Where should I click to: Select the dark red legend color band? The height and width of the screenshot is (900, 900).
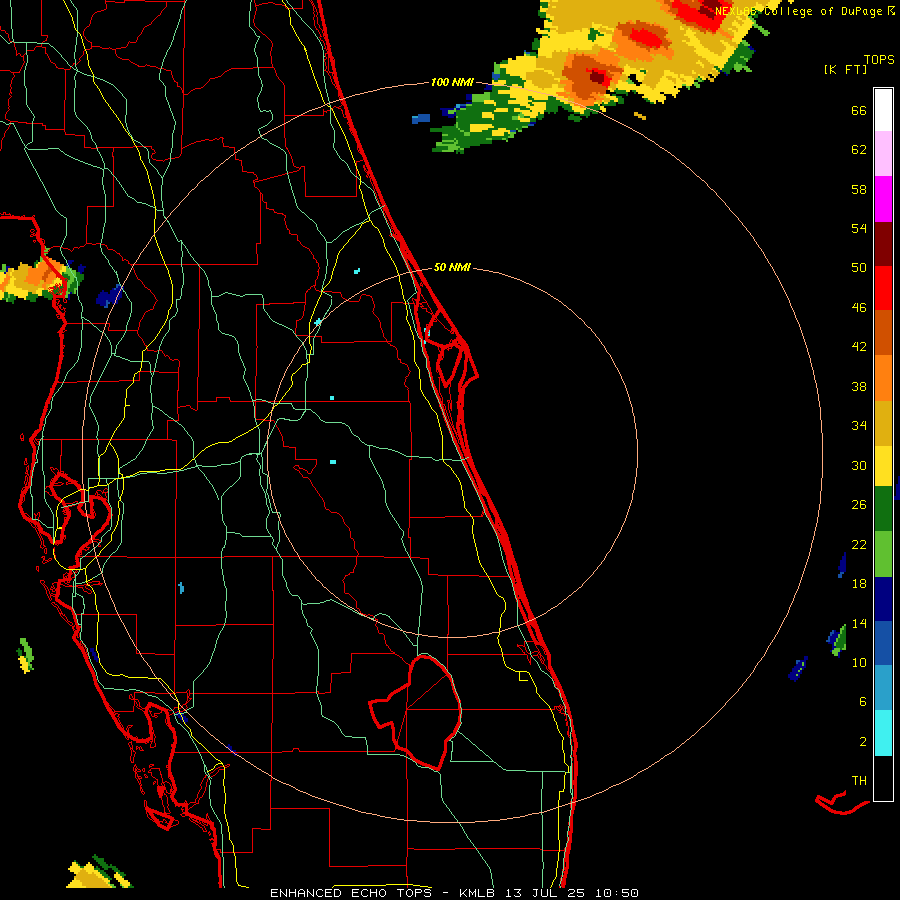(883, 244)
